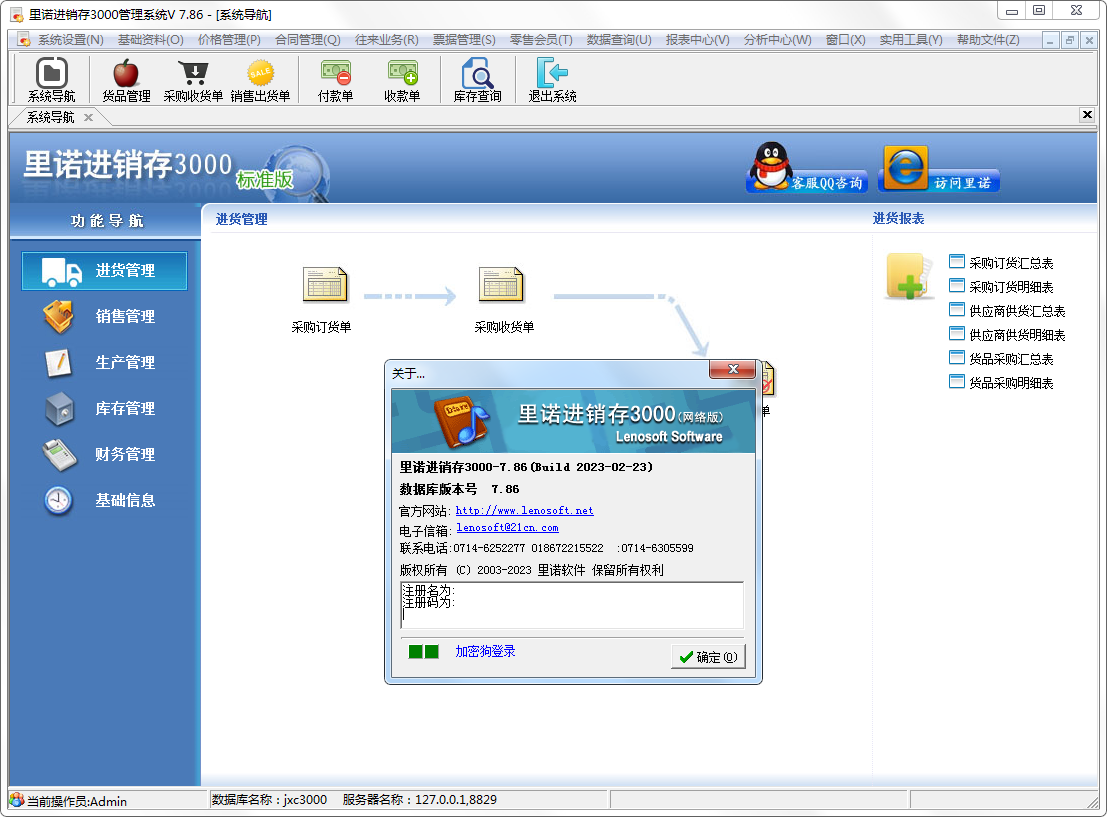Open the 往来业务(R) menu
This screenshot has height=817, width=1107.
(386, 40)
